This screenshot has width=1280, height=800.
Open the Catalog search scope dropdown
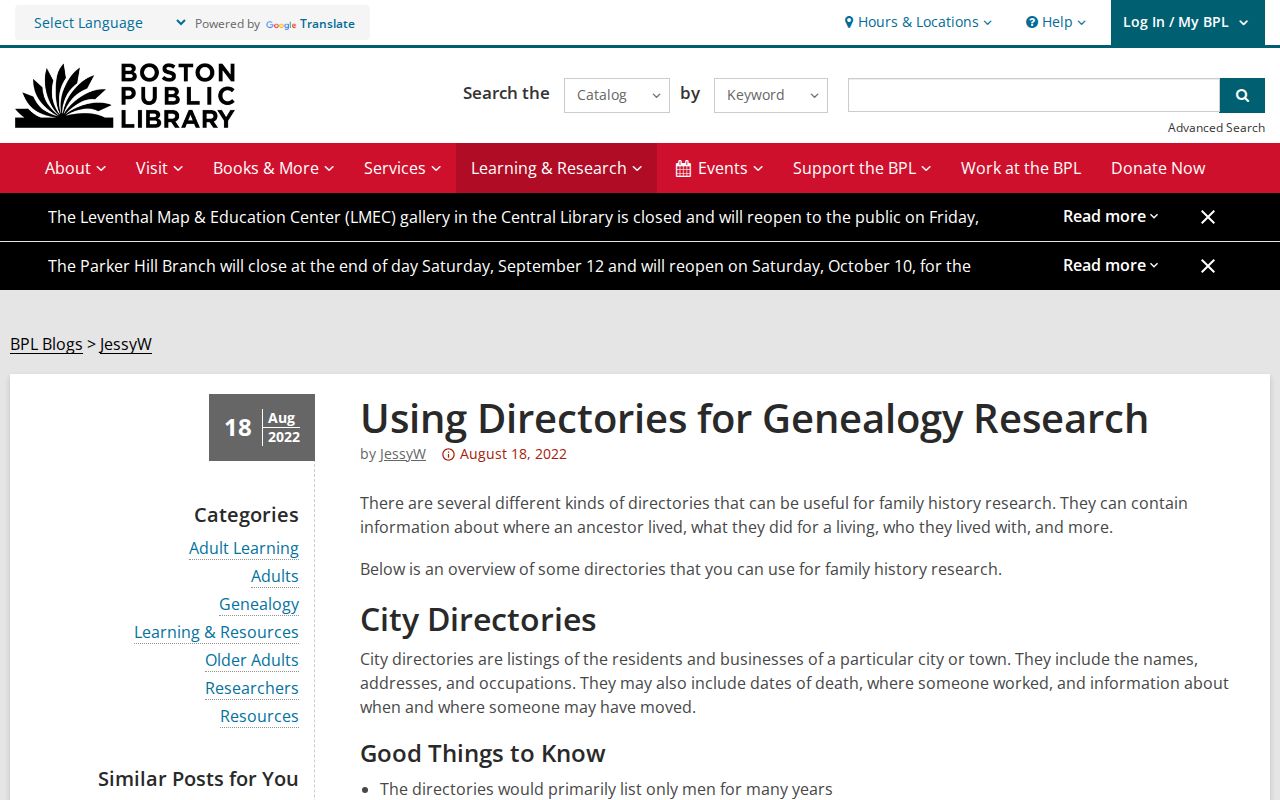pos(617,95)
